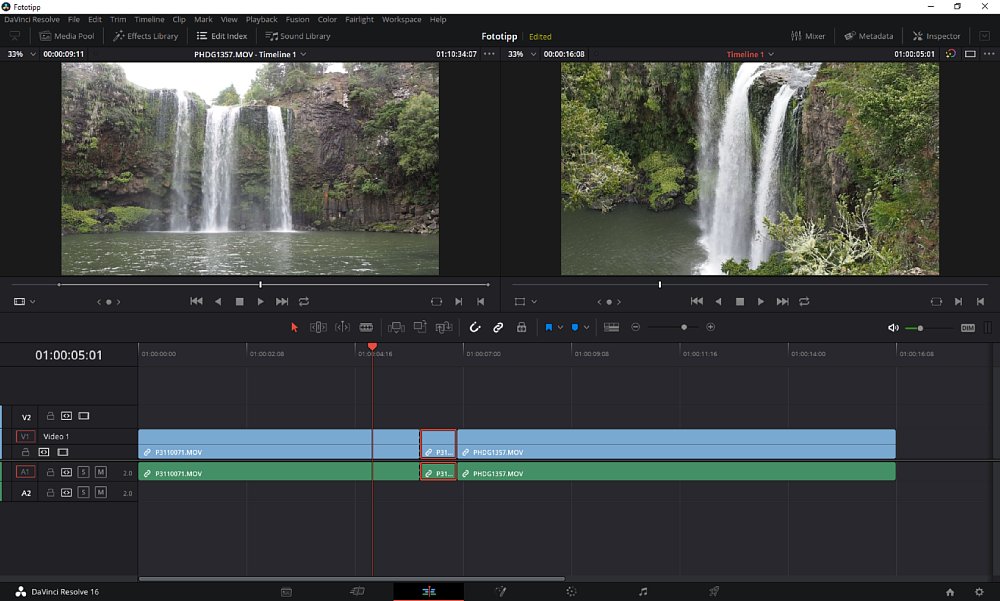The width and height of the screenshot is (1000, 601).
Task: Click the Position Lock padlock icon
Action: coord(521,327)
